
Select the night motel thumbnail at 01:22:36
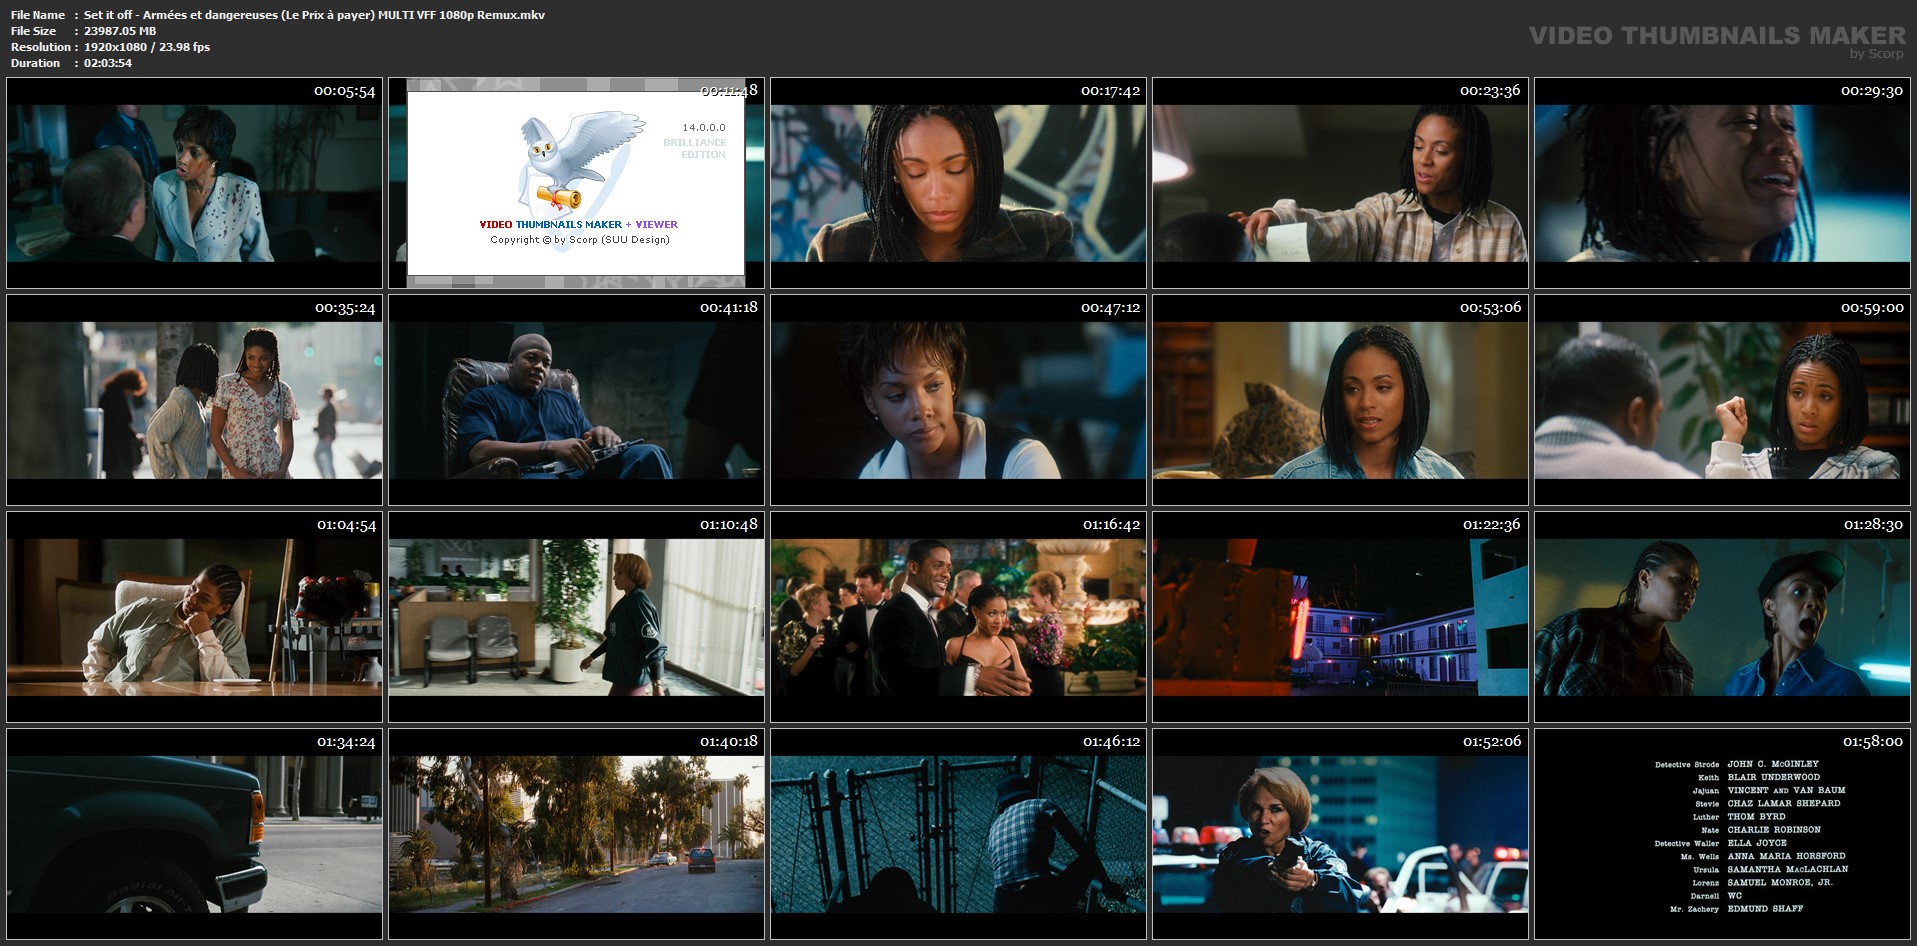pyautogui.click(x=1340, y=617)
